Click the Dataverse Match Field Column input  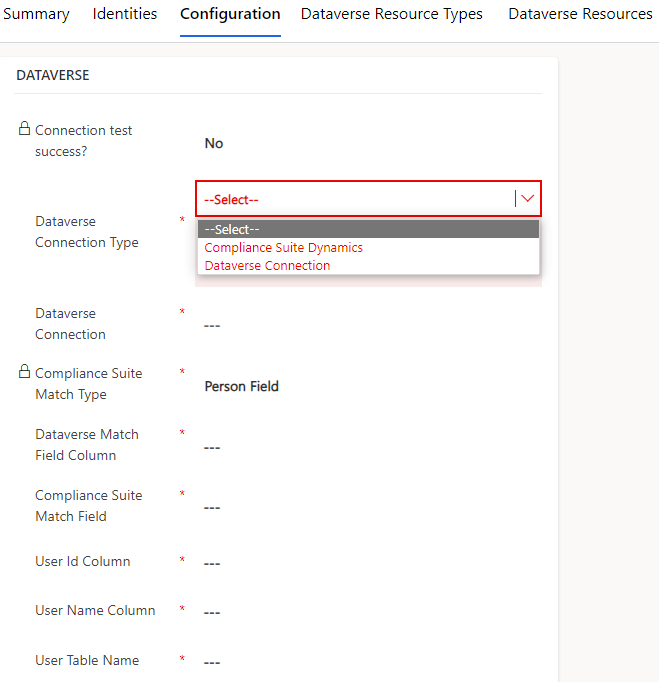(368, 447)
